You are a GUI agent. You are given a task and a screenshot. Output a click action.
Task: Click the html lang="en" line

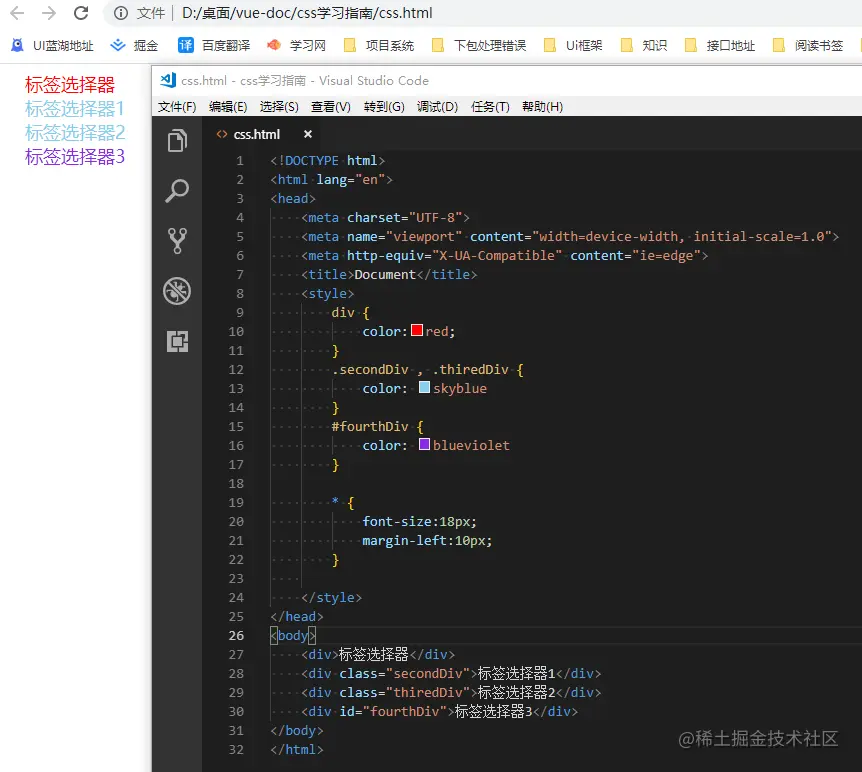point(331,179)
